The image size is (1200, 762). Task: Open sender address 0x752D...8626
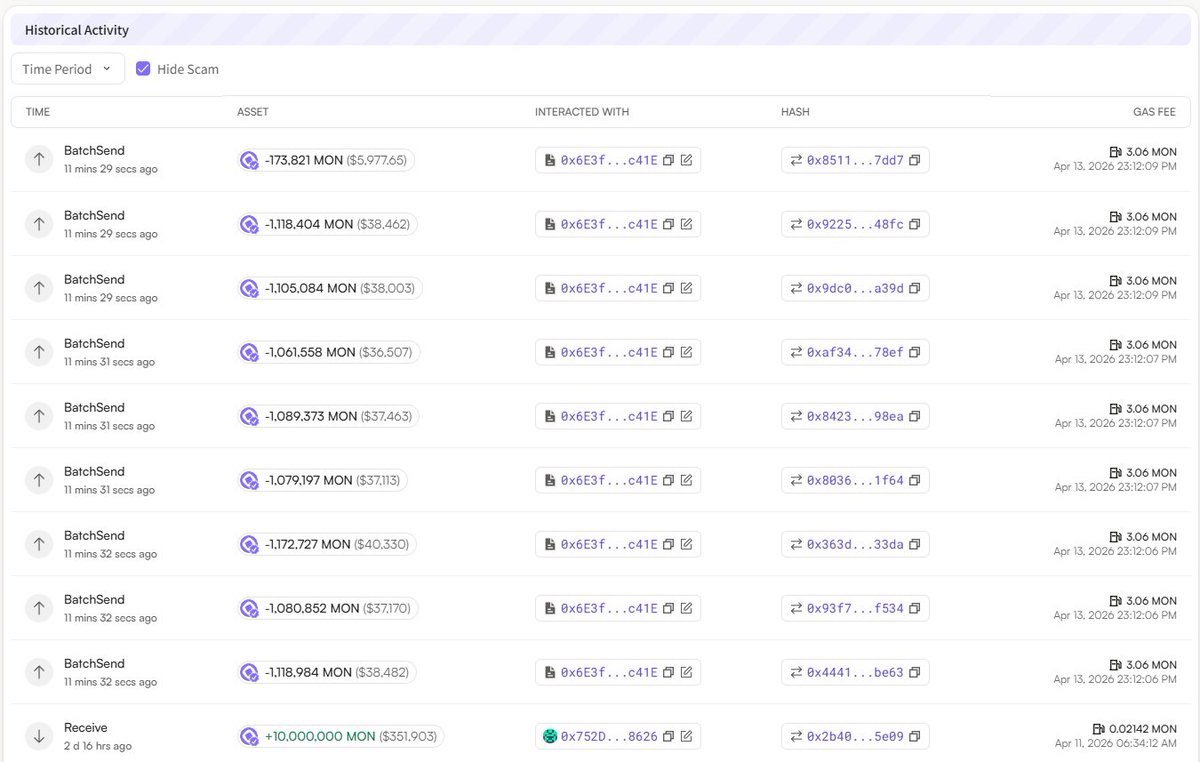click(609, 736)
